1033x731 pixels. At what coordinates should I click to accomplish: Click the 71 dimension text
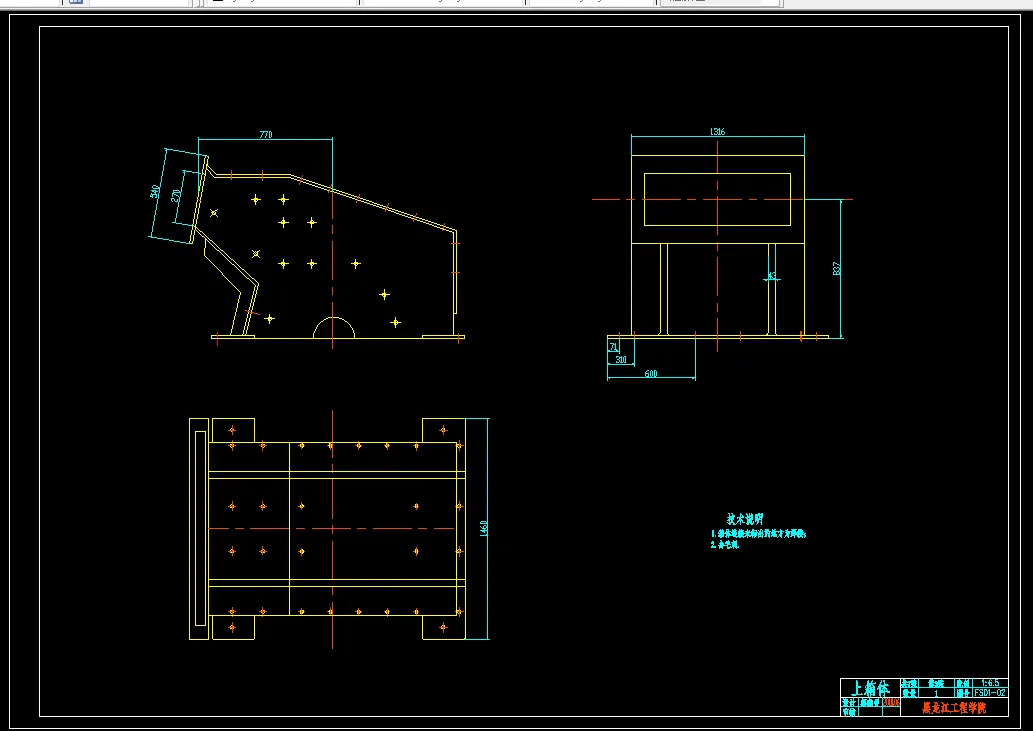coord(614,347)
